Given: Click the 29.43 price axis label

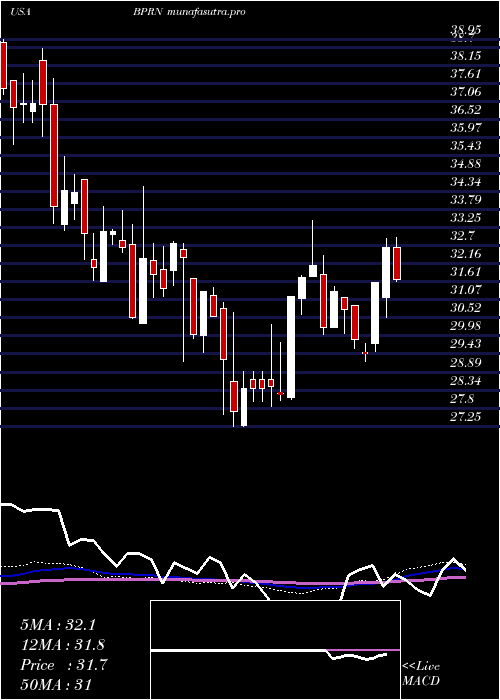Looking at the screenshot, I should point(466,344).
